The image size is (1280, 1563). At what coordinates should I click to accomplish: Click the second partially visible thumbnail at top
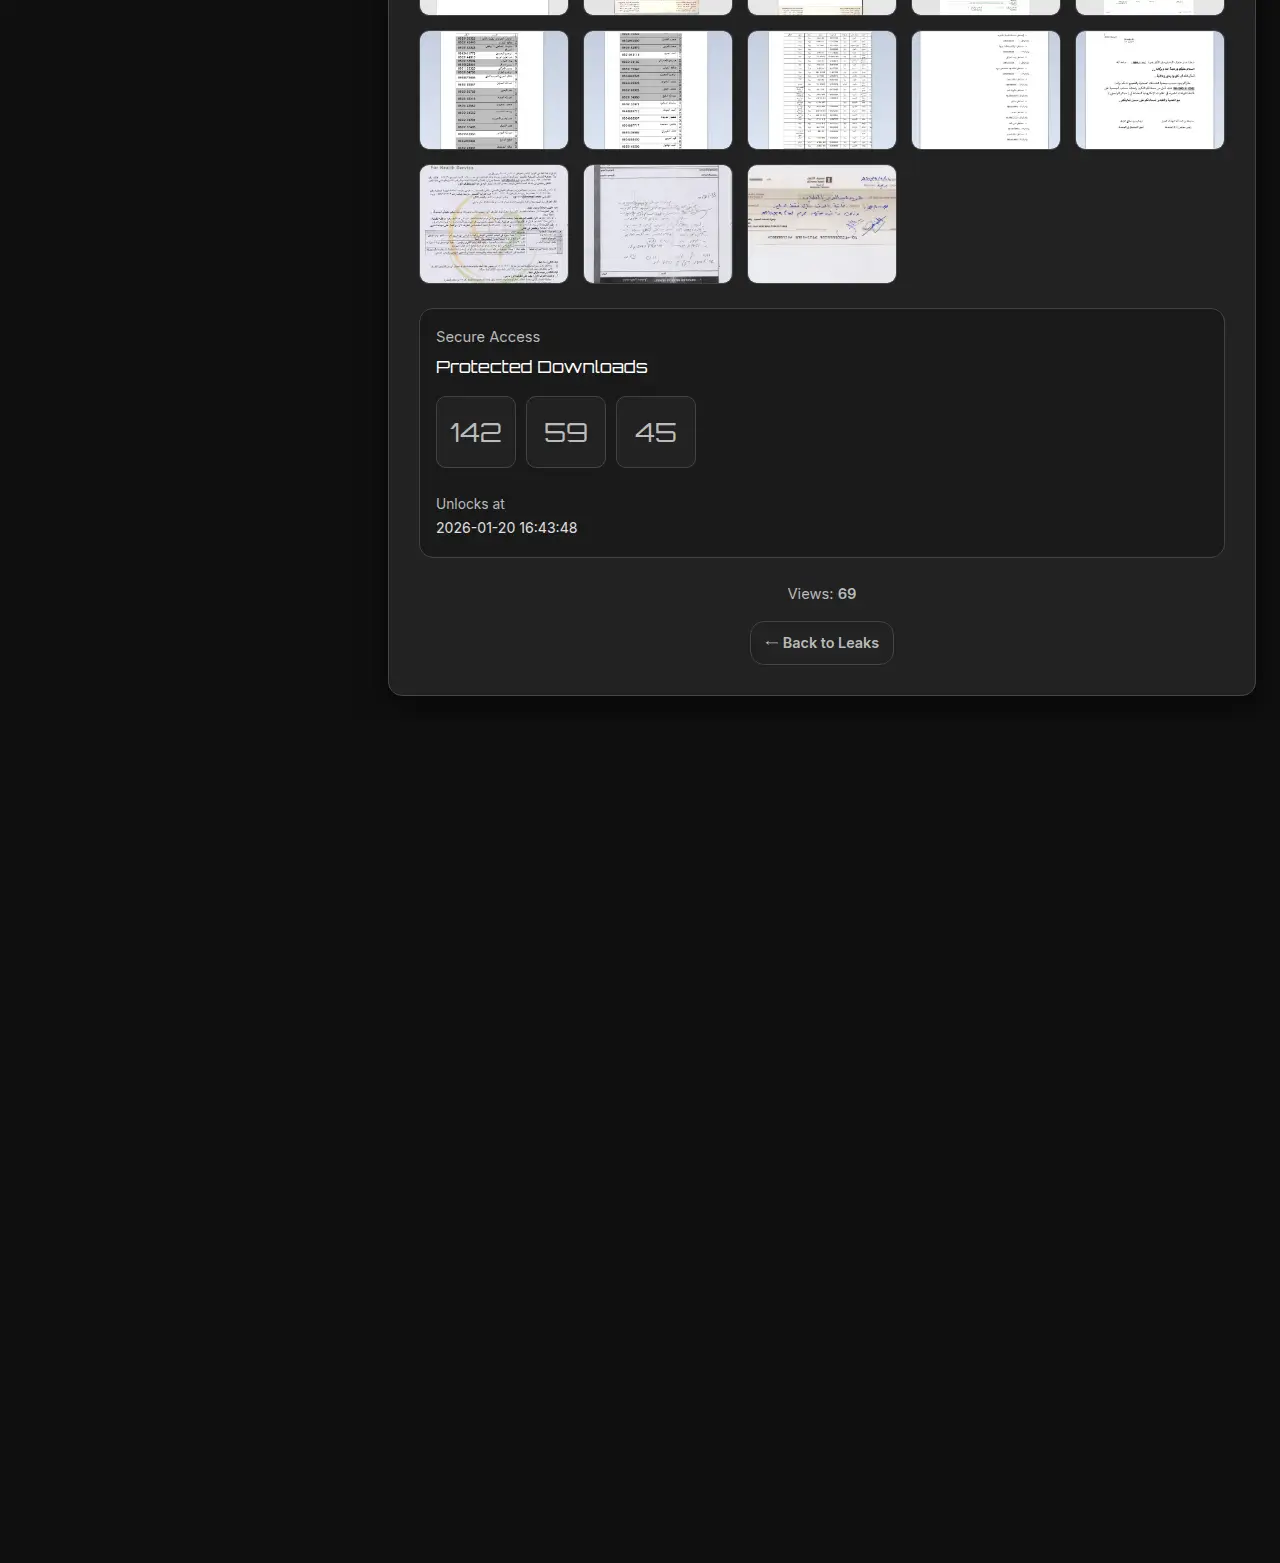click(658, 7)
